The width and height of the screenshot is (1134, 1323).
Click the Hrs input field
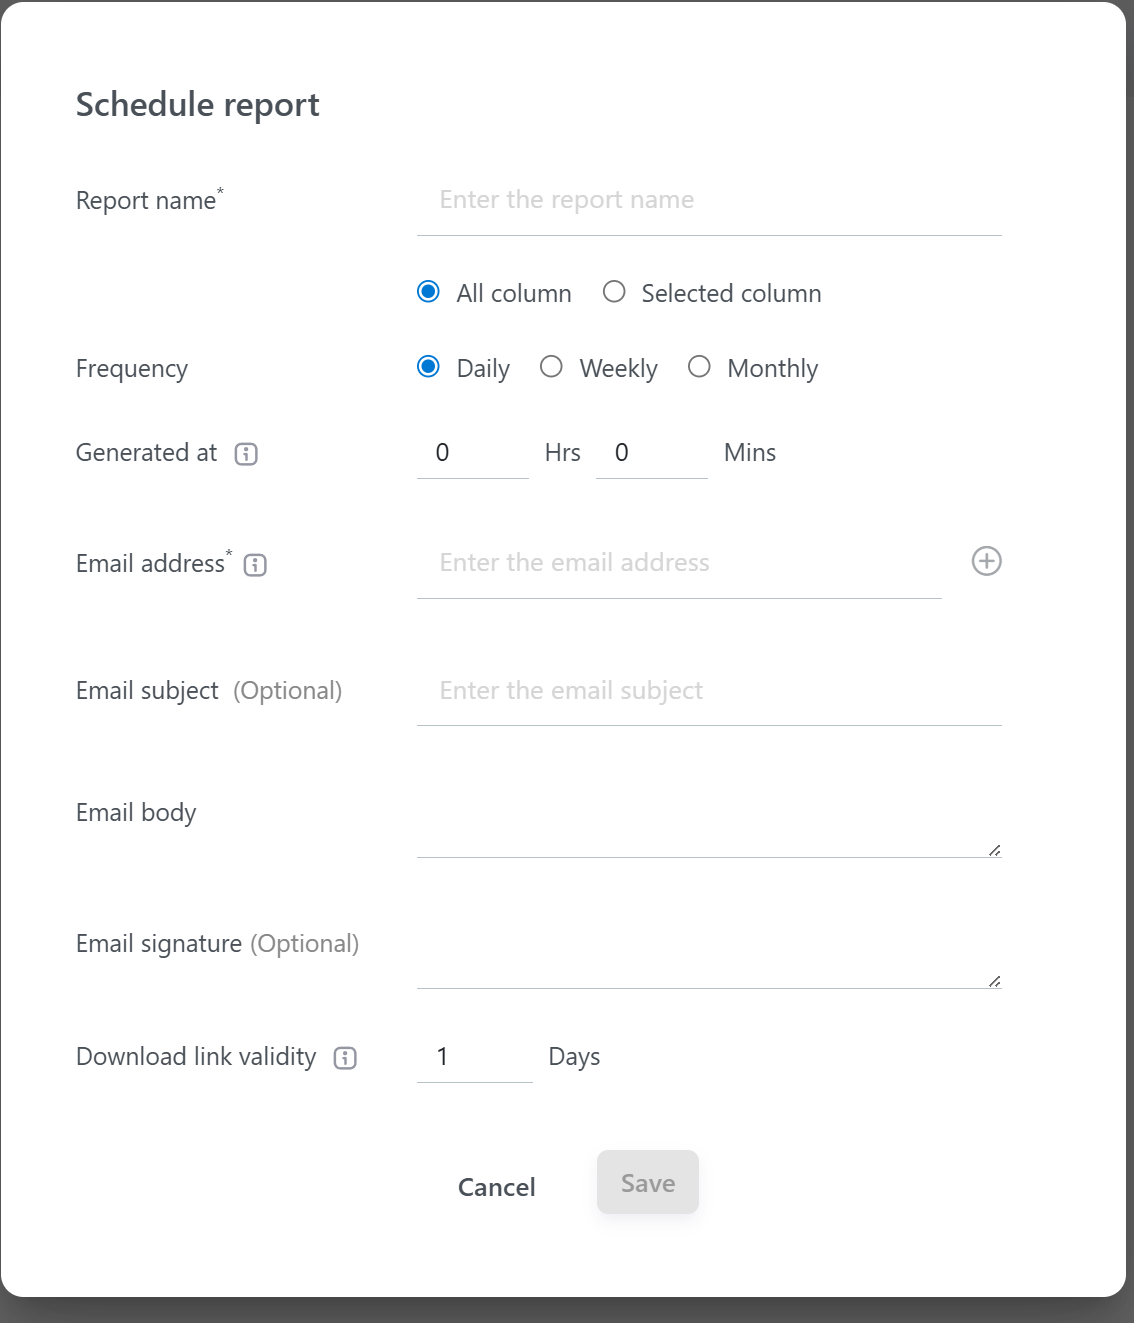tap(472, 453)
